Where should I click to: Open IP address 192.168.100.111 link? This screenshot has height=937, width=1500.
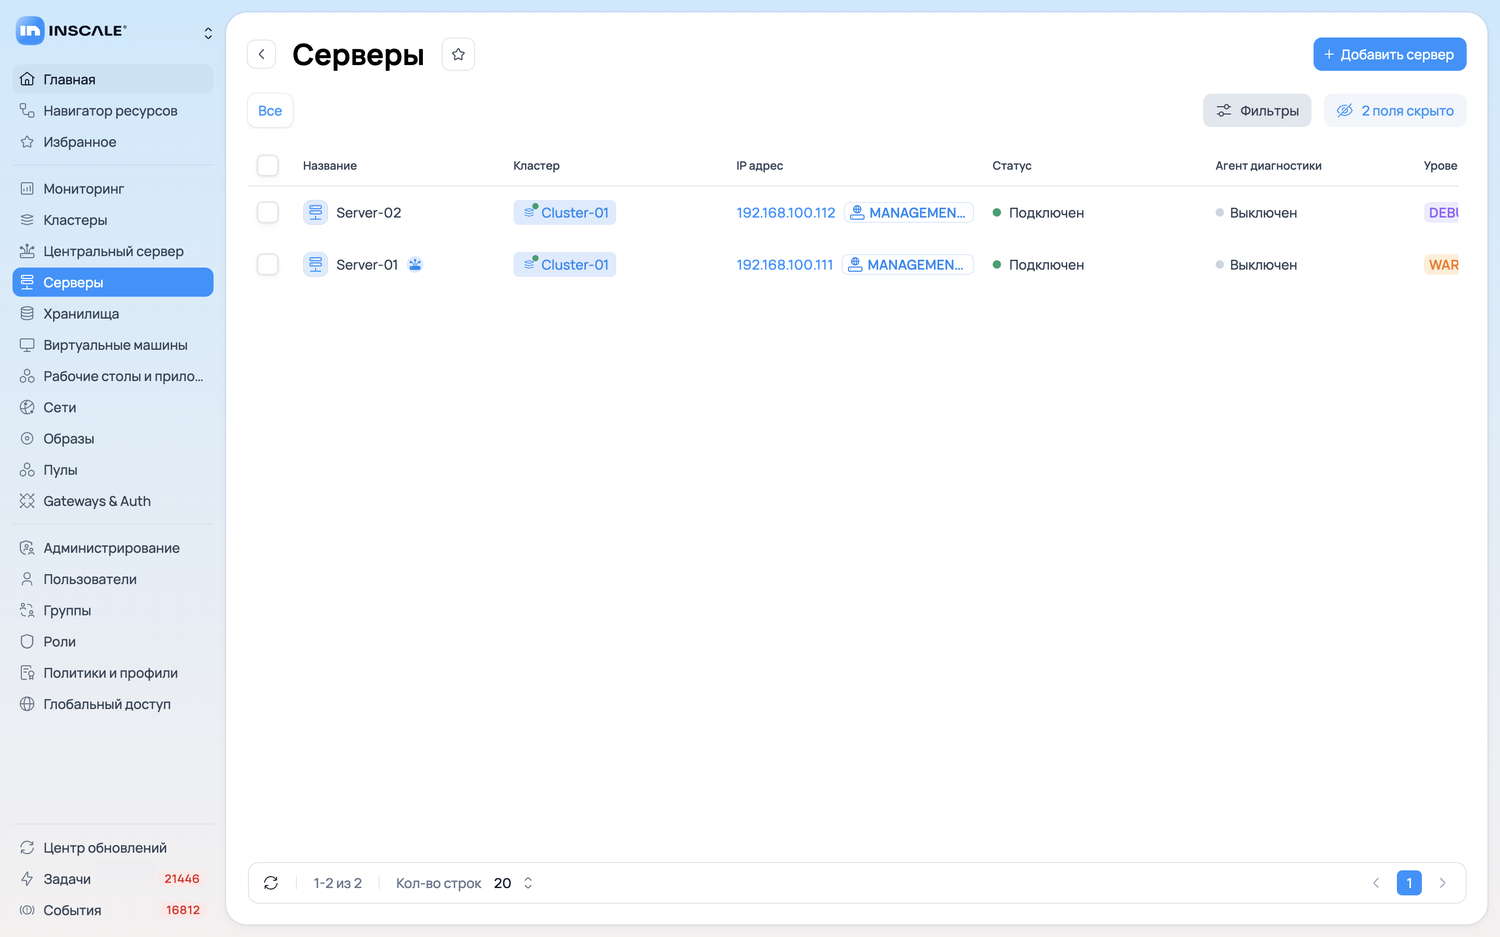tap(785, 265)
